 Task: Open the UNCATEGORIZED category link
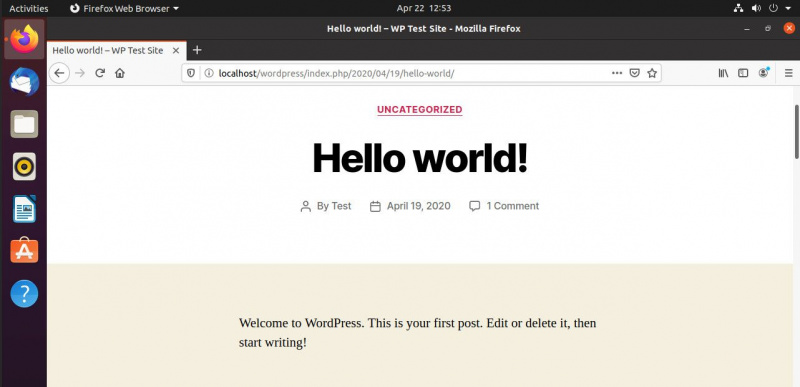coord(420,110)
